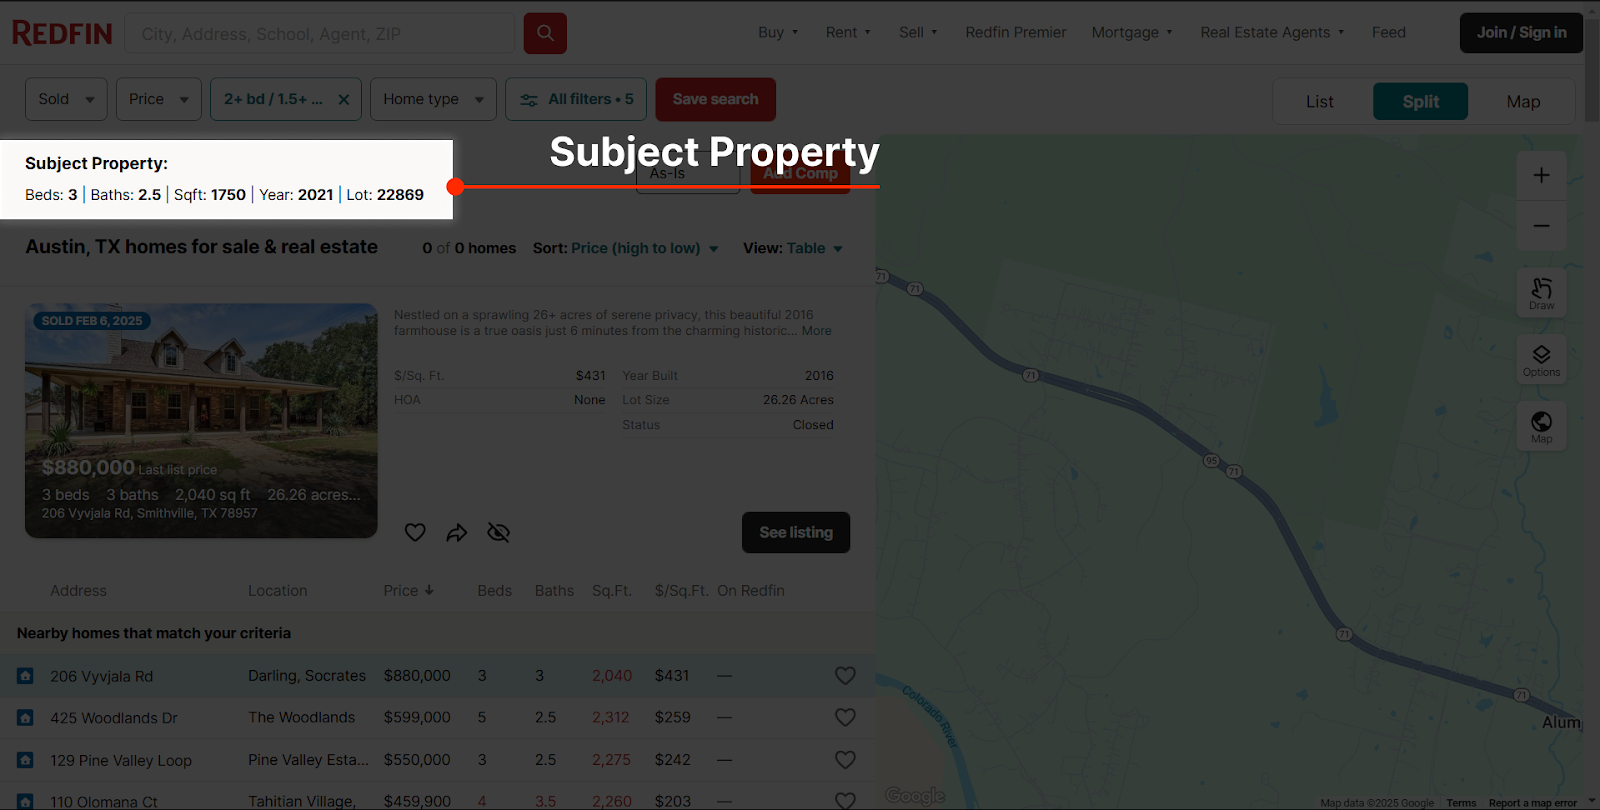Select 206 Vyvjala Rd address in table
Viewport: 1600px width, 810px height.
click(x=101, y=676)
